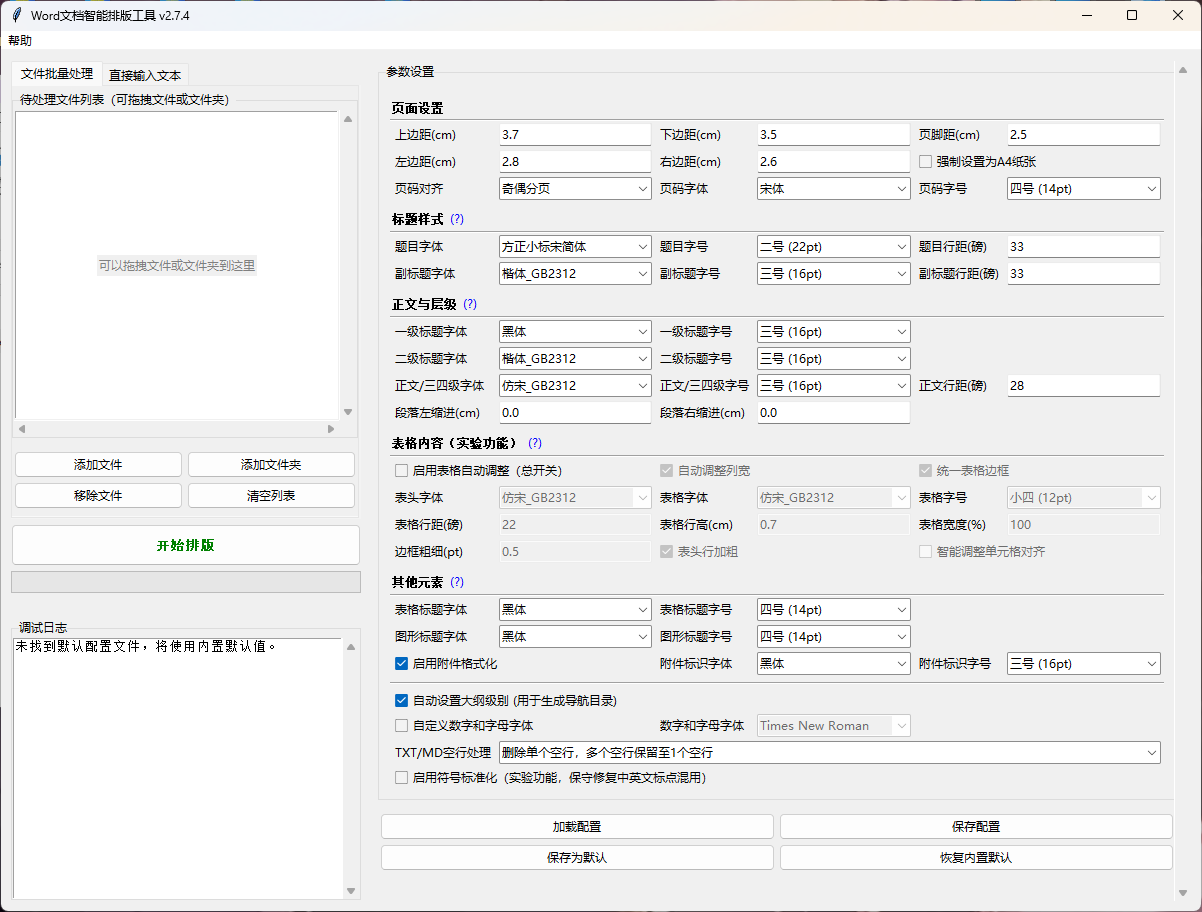
Task: Open 页码字体 dropdown showing 宋体
Action: click(833, 188)
